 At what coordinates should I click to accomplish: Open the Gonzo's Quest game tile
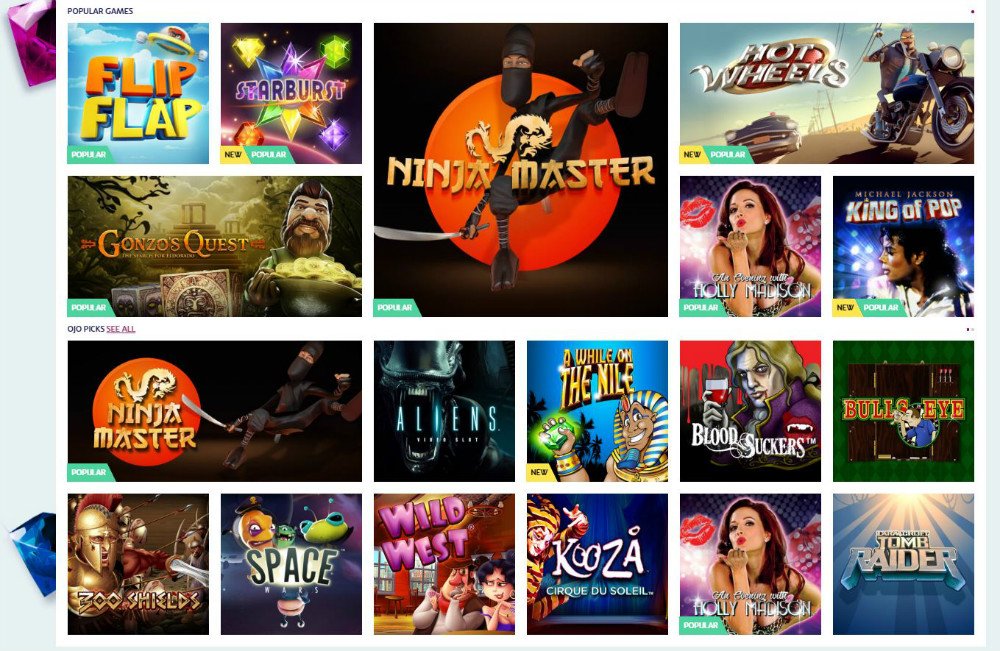[214, 246]
